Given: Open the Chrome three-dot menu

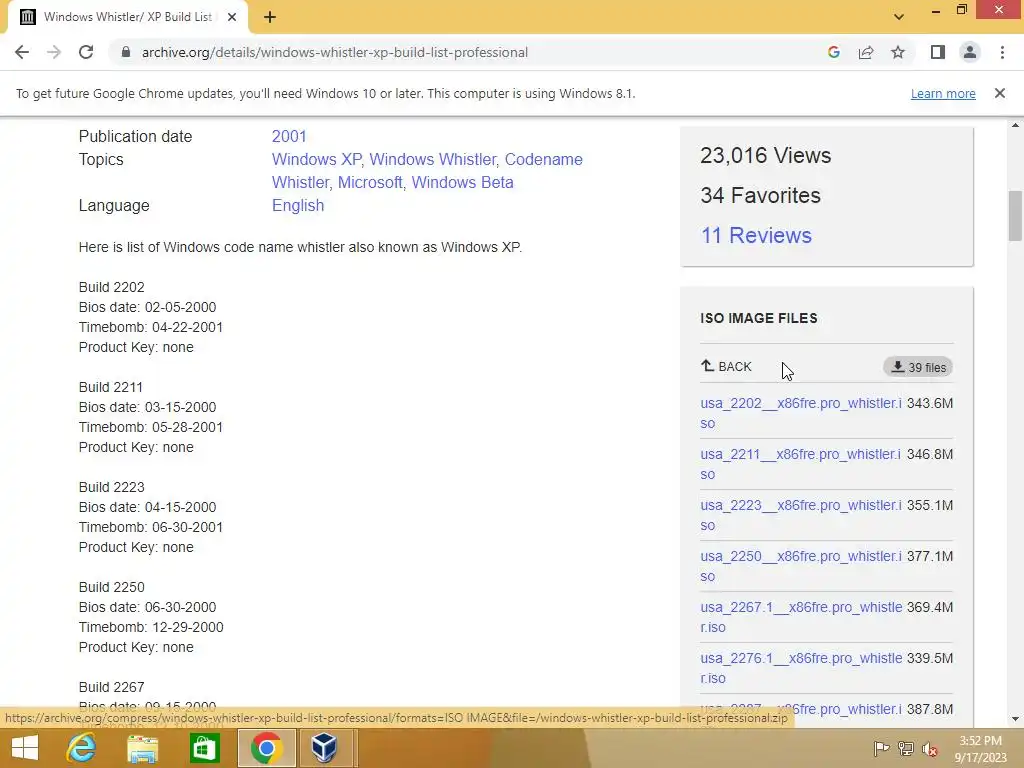Looking at the screenshot, I should (1002, 52).
